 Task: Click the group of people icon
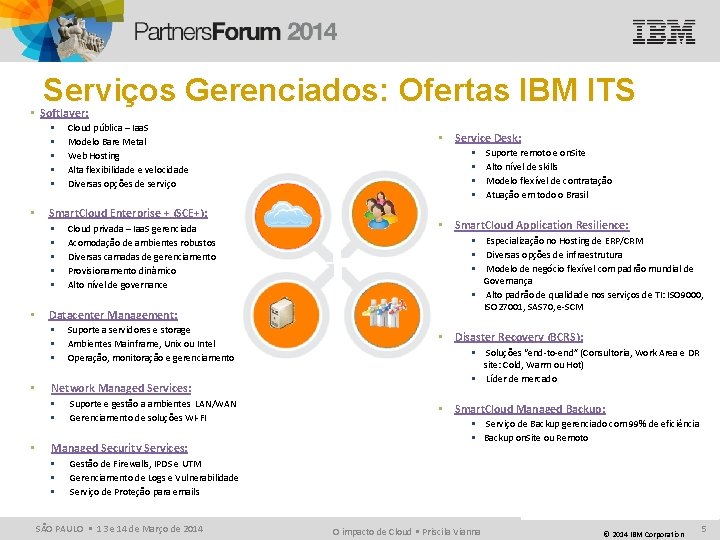[385, 213]
